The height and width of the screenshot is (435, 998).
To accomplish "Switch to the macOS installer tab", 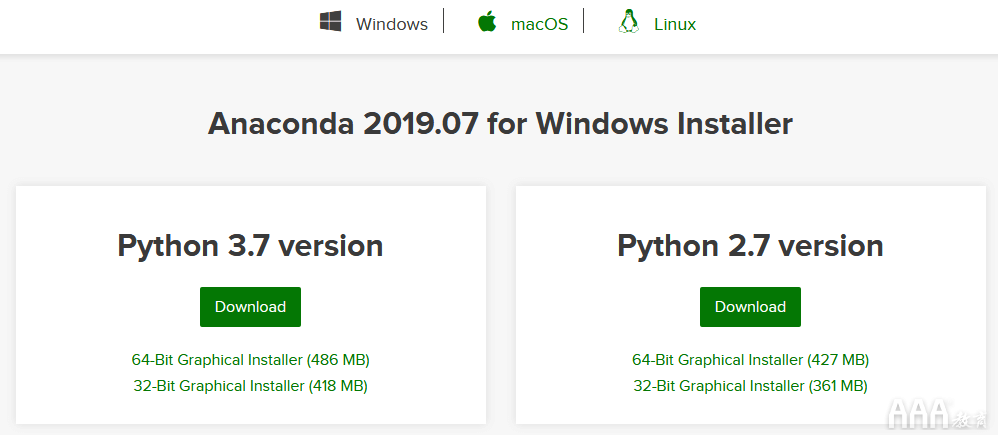I will 539,24.
